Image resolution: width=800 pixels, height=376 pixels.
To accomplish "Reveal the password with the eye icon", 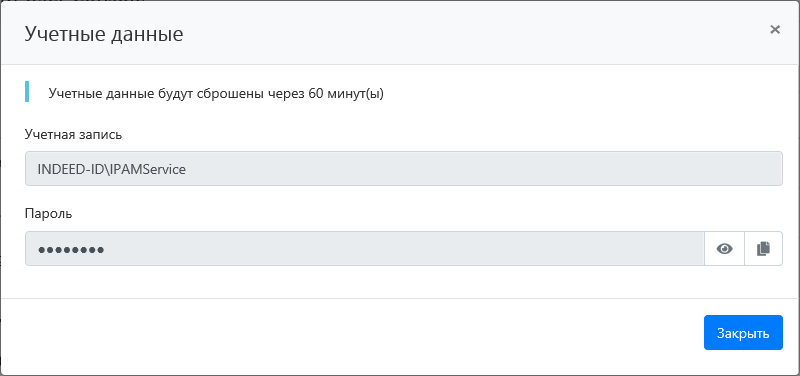I will [724, 248].
